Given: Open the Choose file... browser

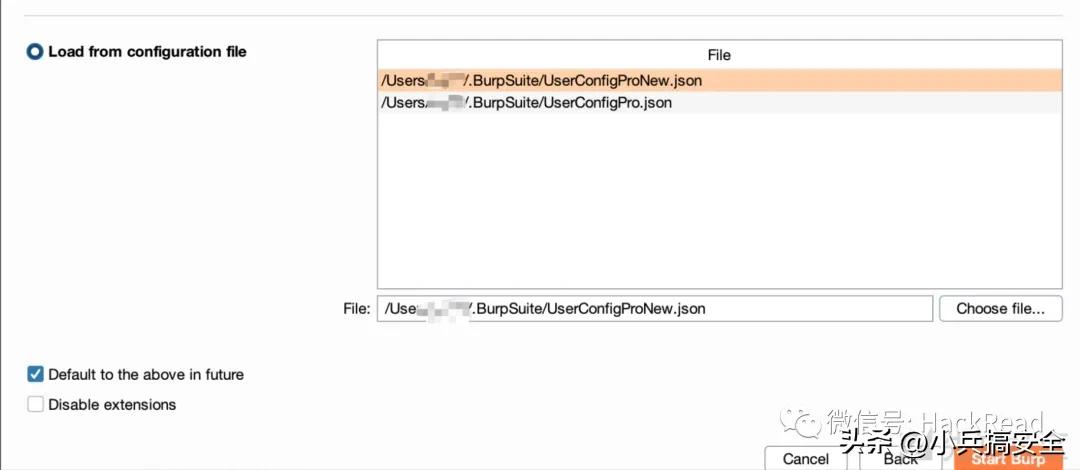Looking at the screenshot, I should click(1000, 309).
